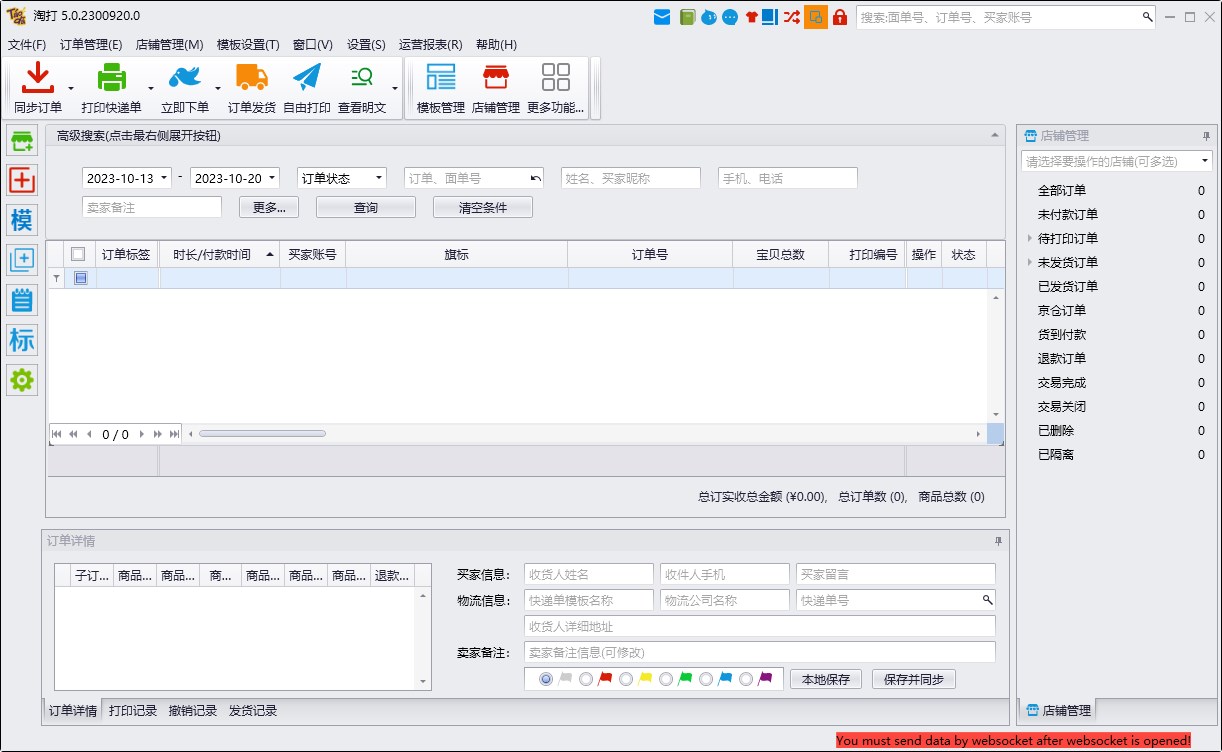Open the start date 2023-10-13 dropdown
This screenshot has height=752, width=1222.
[164, 178]
